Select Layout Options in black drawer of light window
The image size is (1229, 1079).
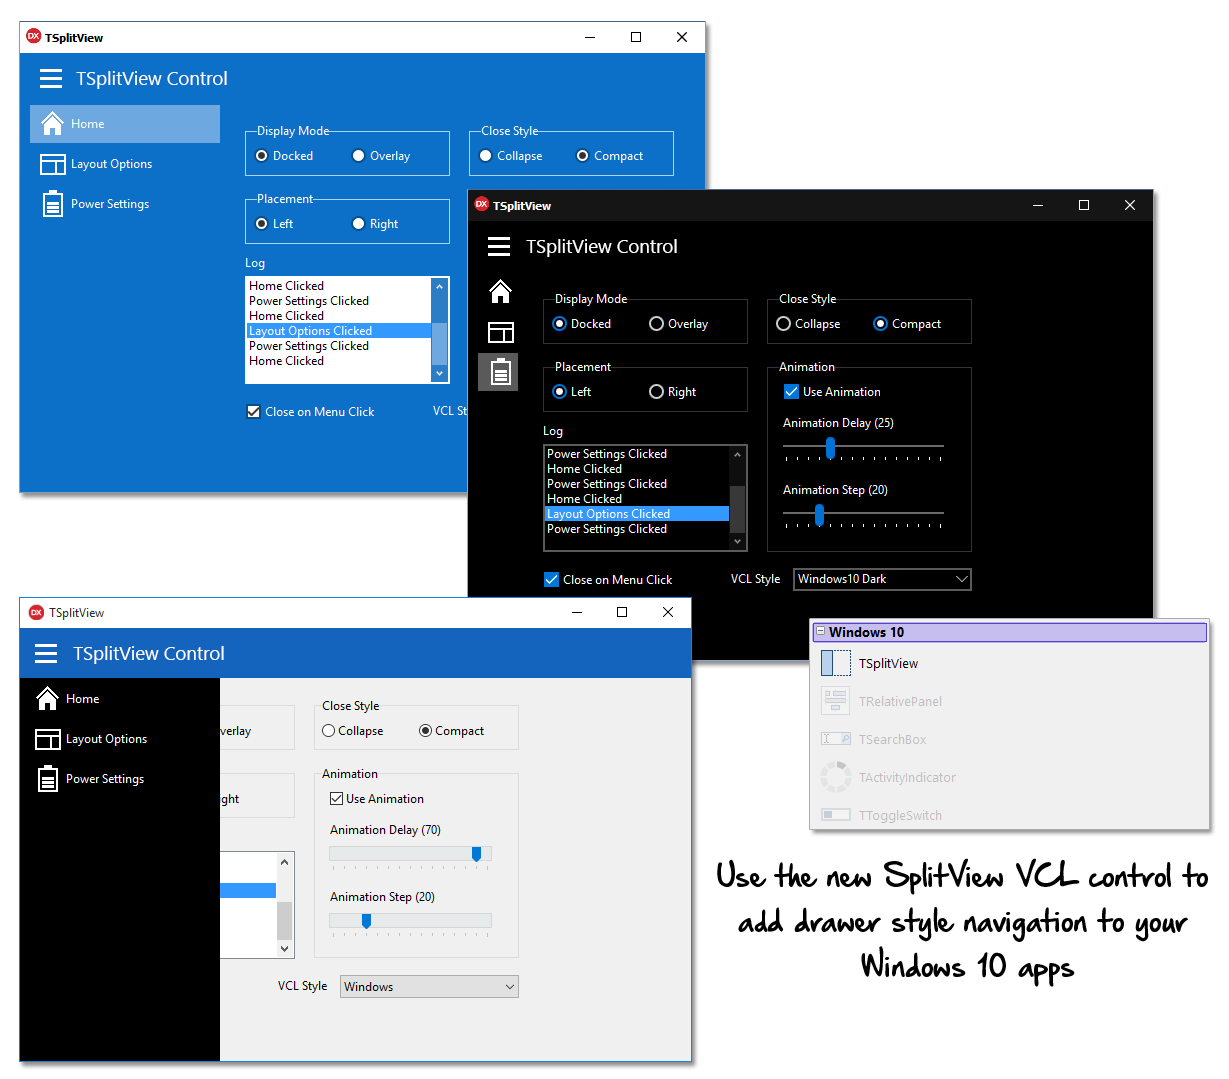coord(119,739)
